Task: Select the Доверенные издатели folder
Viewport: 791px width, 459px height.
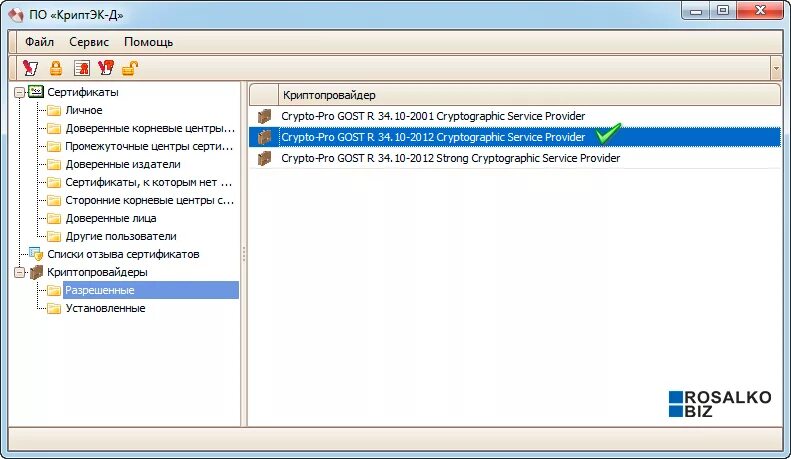Action: pyautogui.click(x=123, y=164)
